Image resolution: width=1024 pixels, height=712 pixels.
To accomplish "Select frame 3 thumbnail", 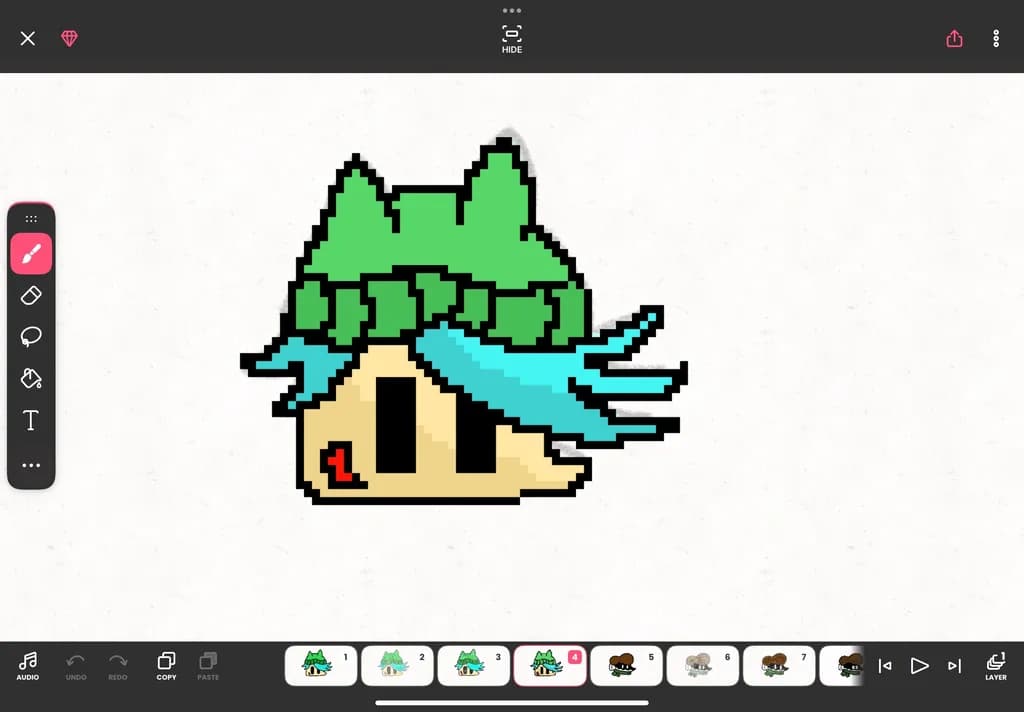I will [473, 666].
